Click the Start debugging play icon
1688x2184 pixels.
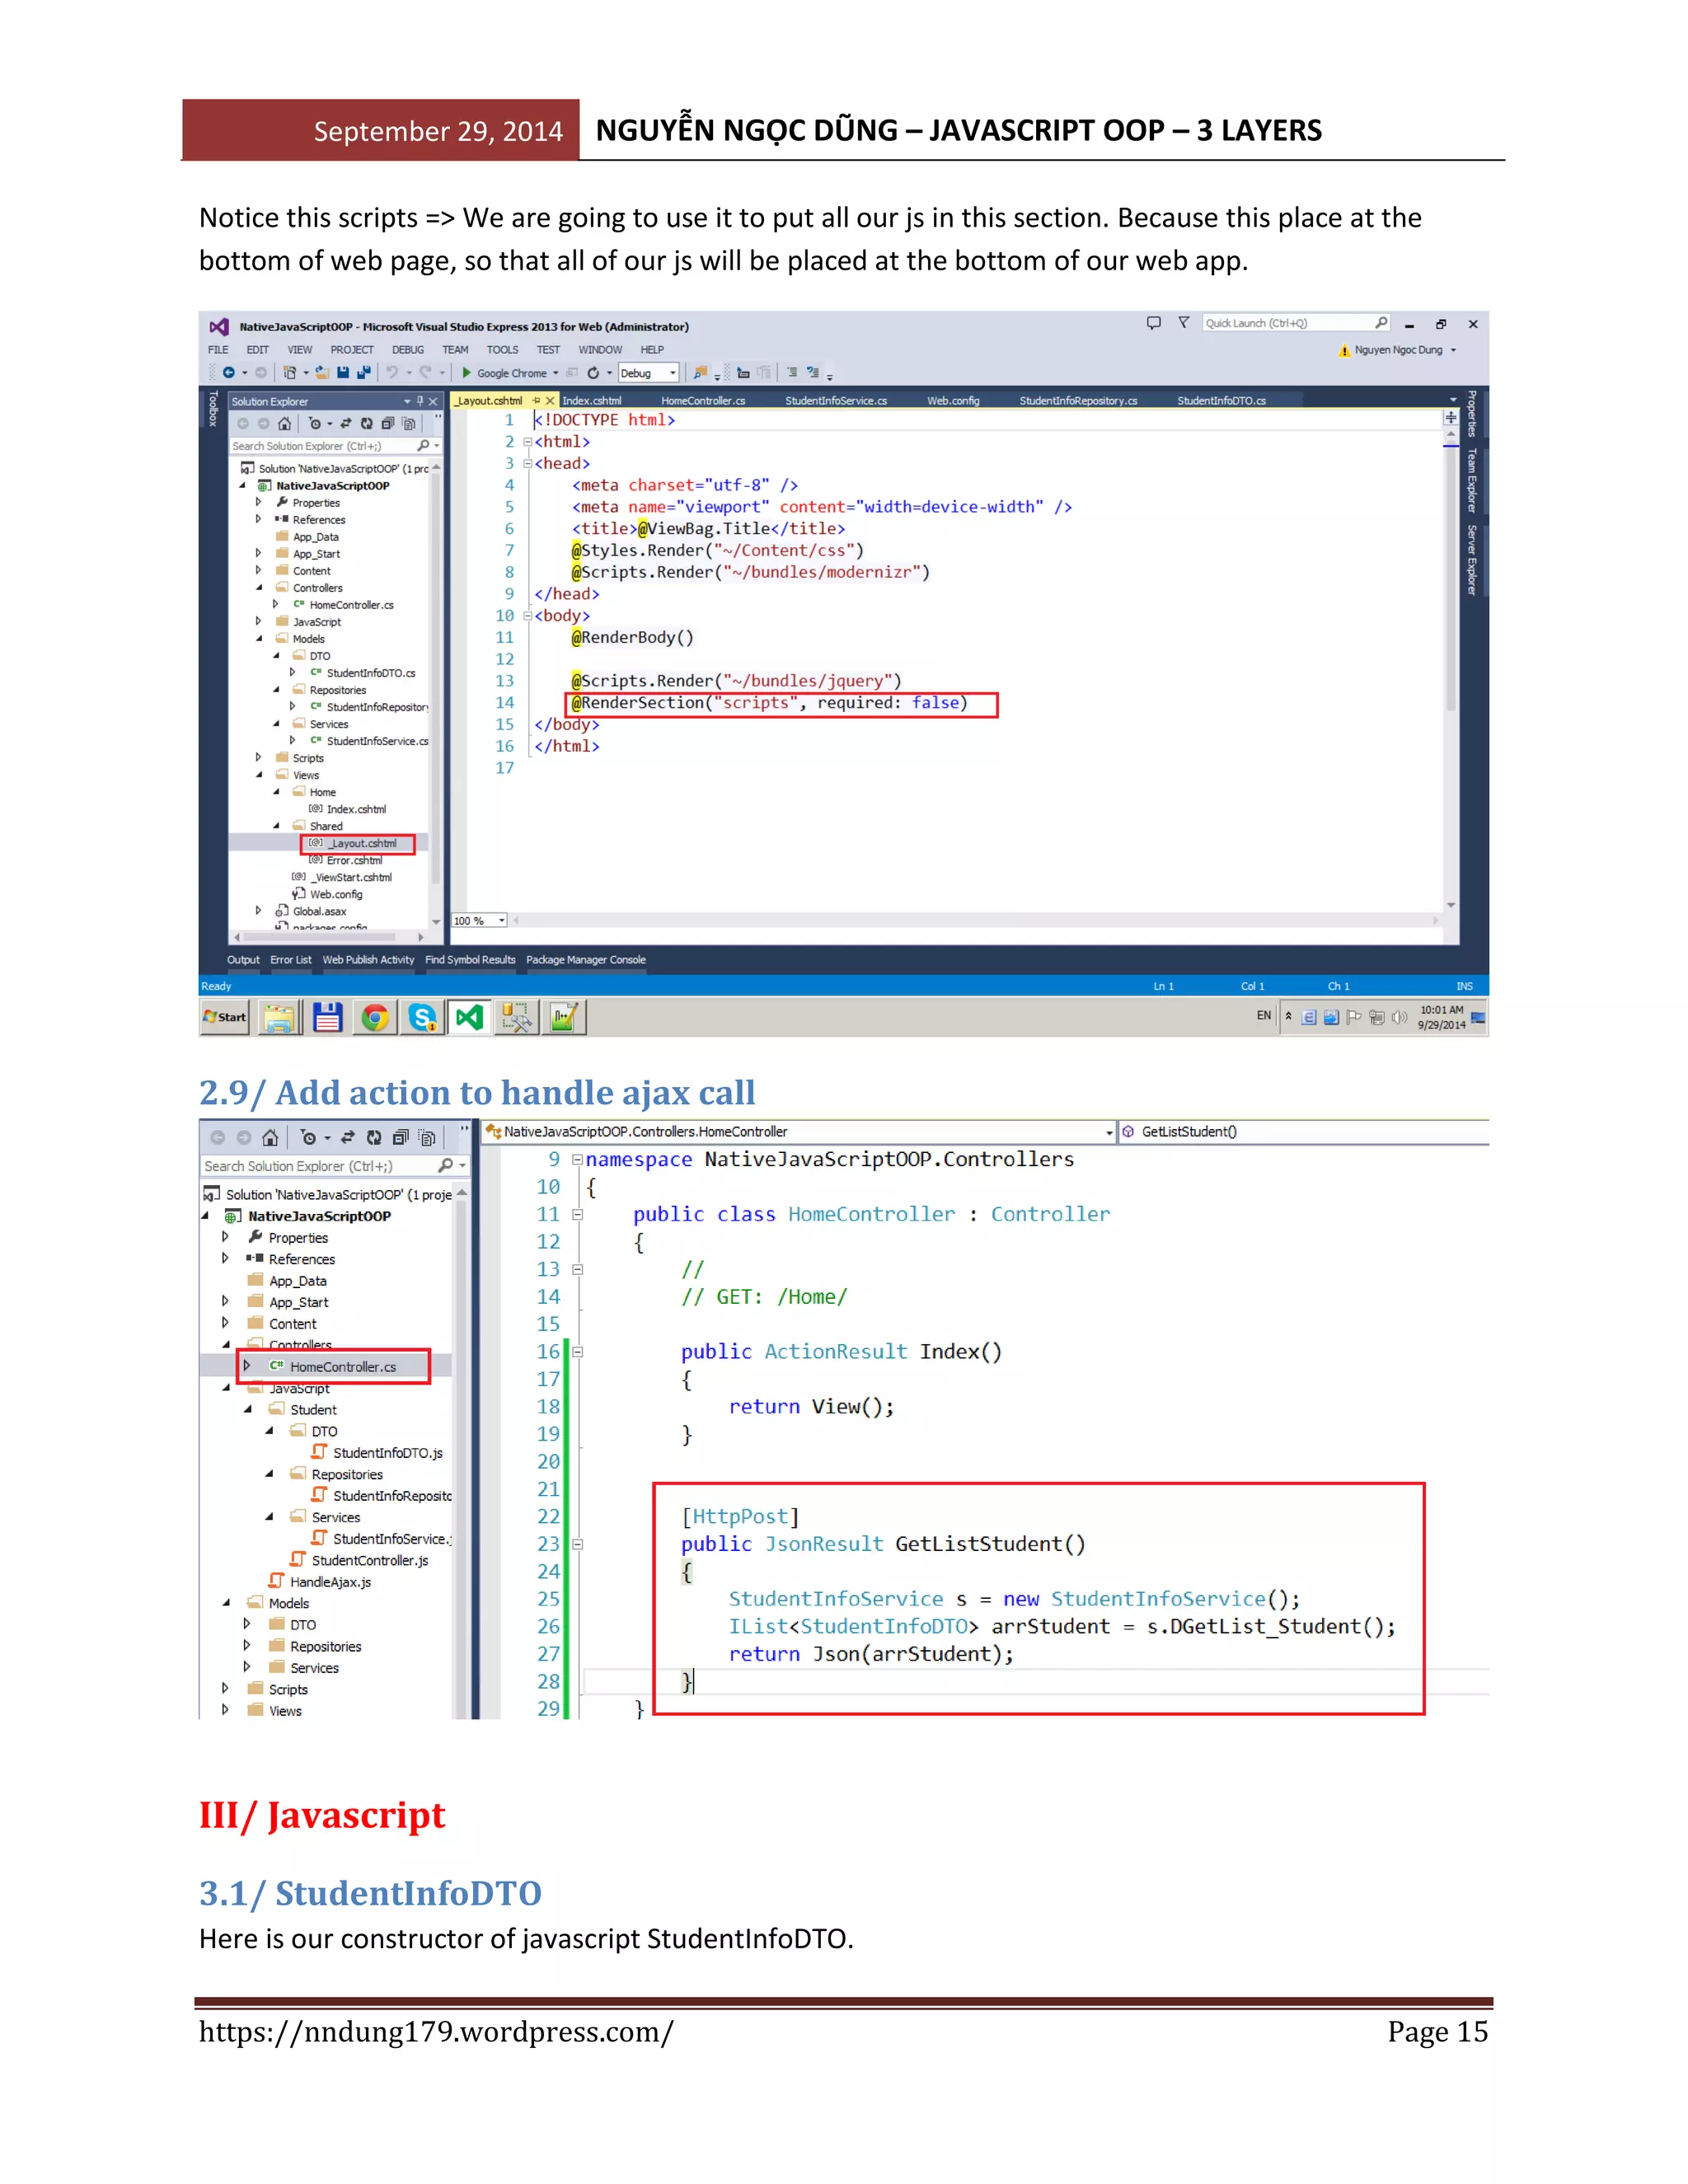point(466,372)
